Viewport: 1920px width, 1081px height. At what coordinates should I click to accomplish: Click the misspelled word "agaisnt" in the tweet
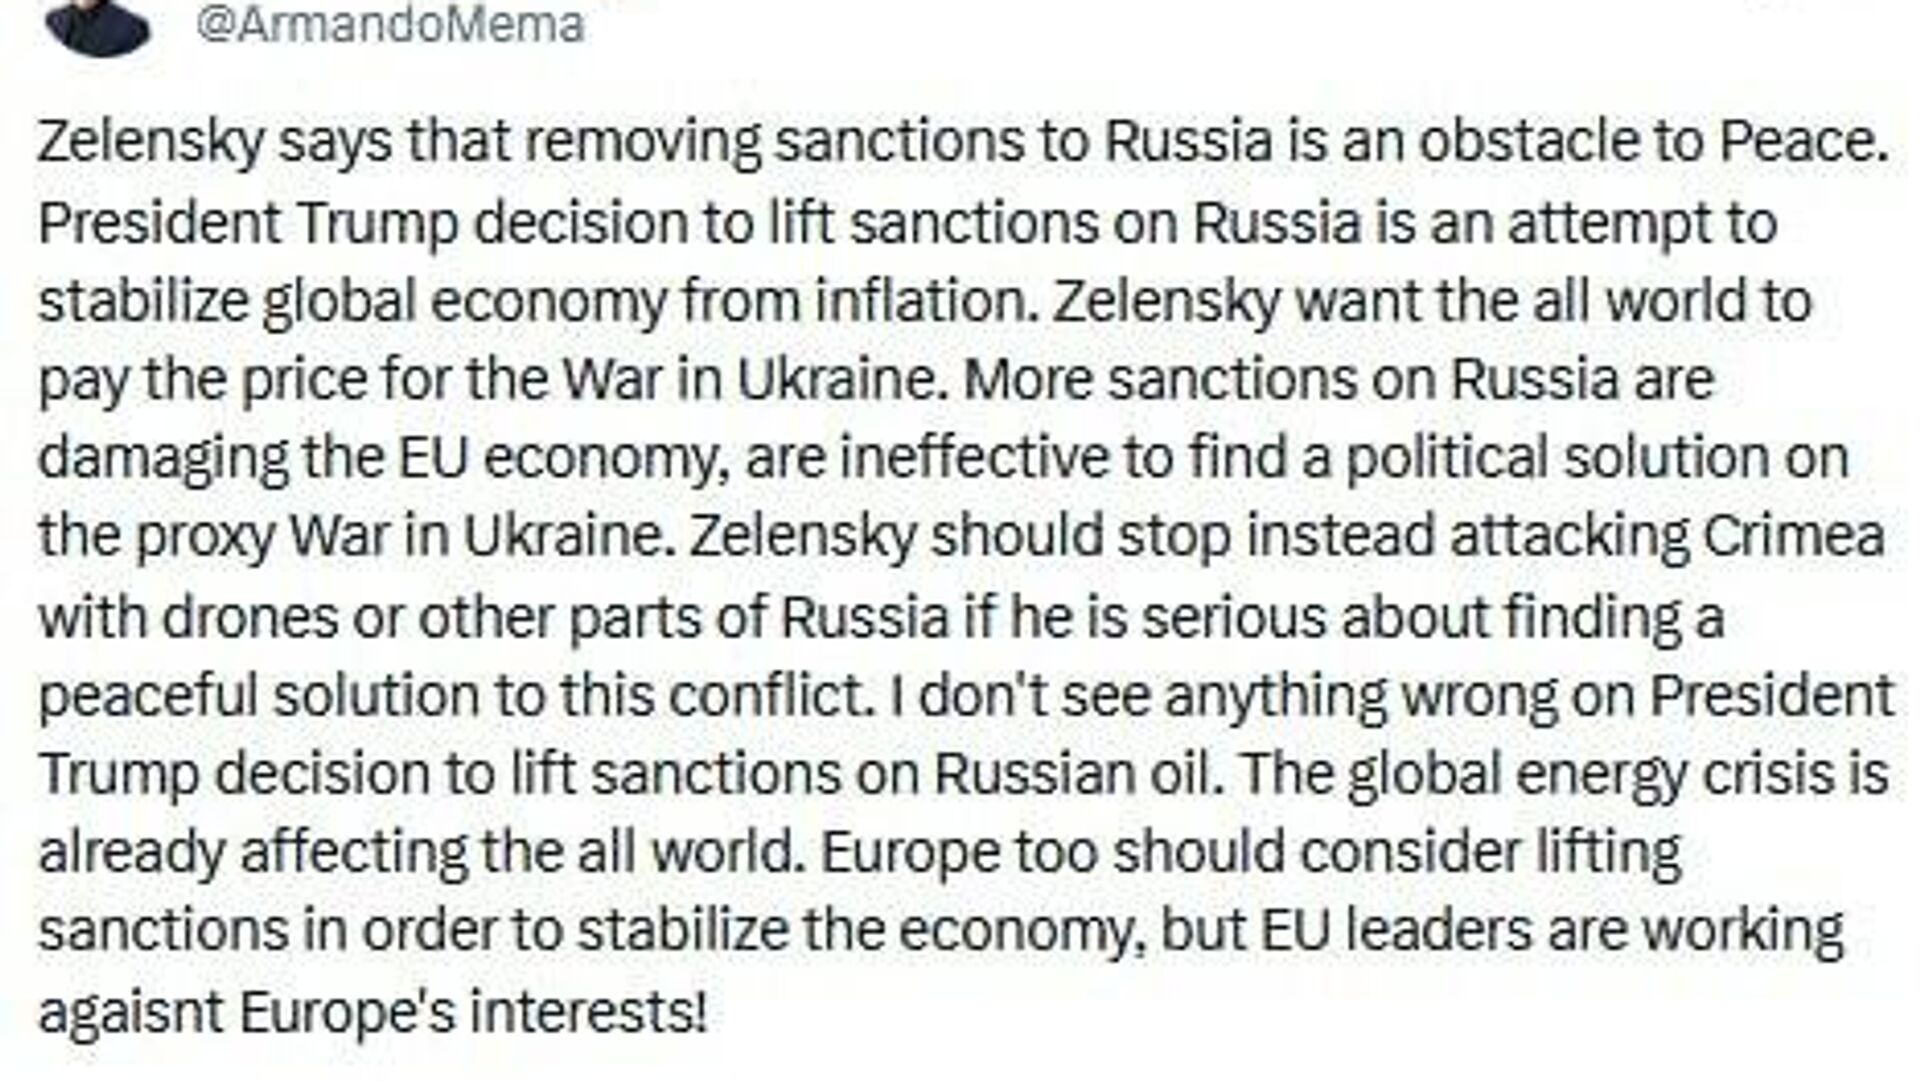click(x=129, y=1013)
